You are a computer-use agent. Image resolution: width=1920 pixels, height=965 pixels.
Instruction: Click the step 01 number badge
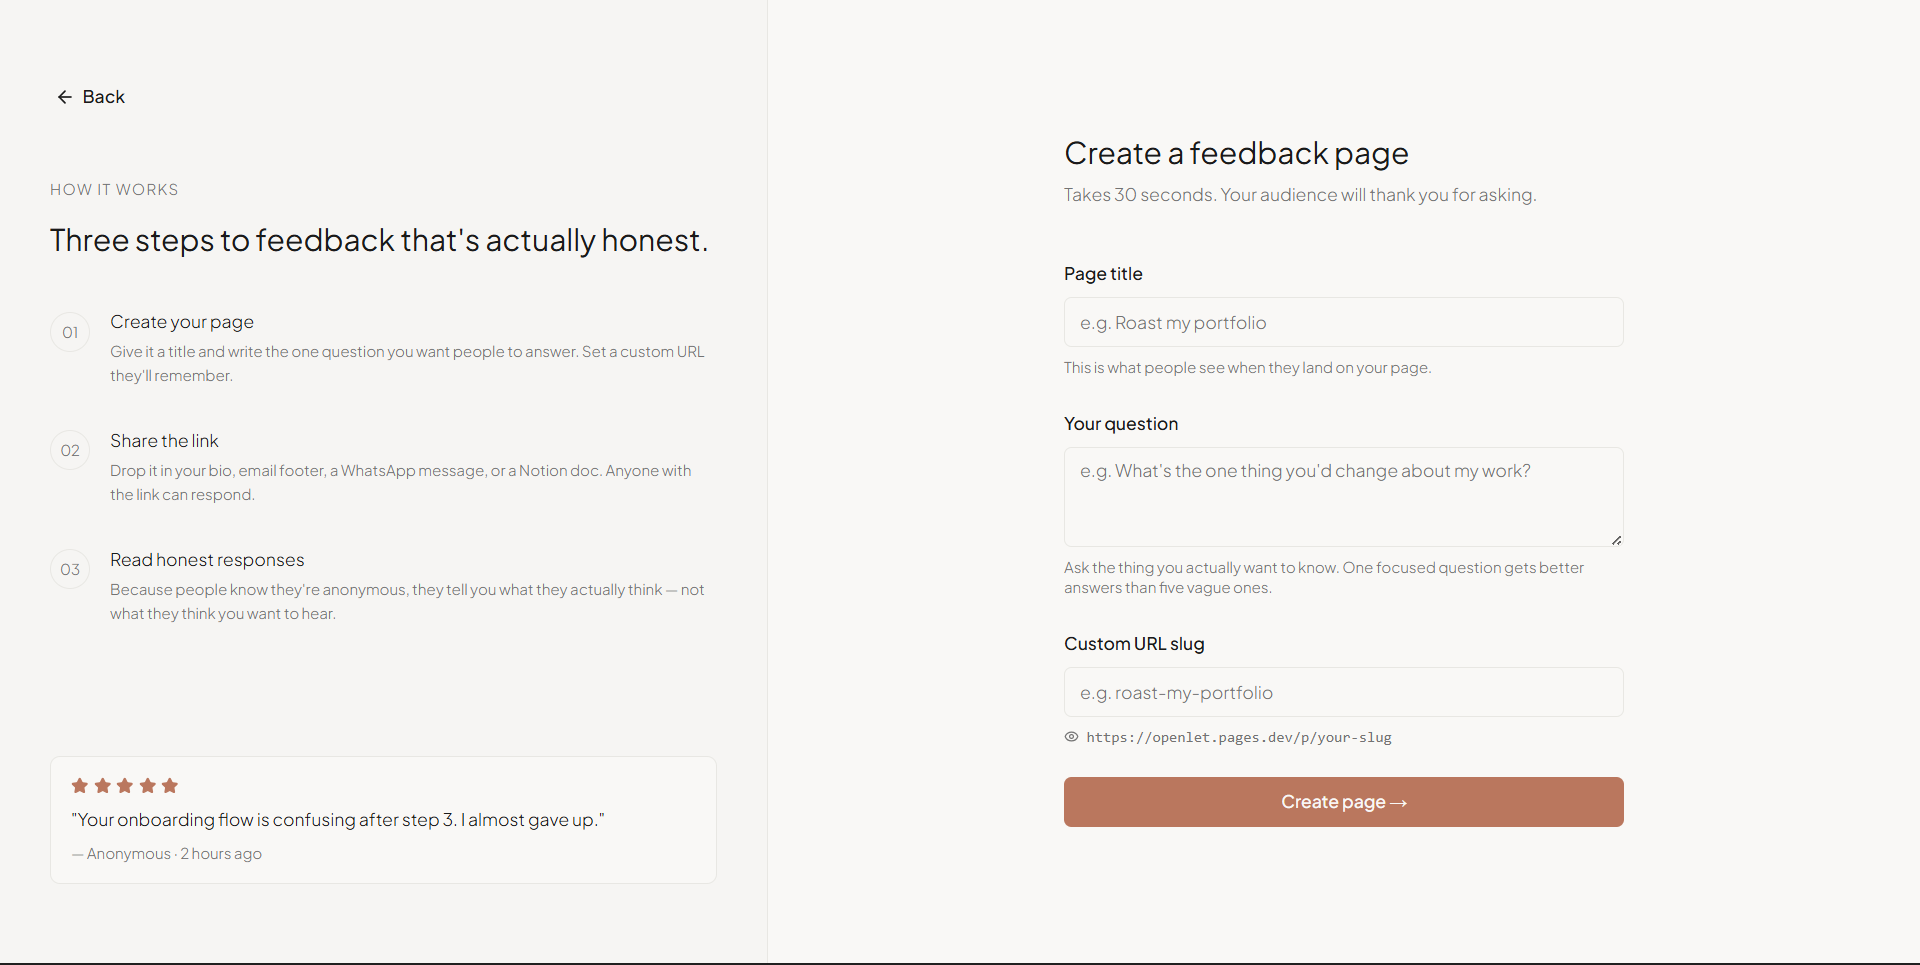(x=69, y=332)
